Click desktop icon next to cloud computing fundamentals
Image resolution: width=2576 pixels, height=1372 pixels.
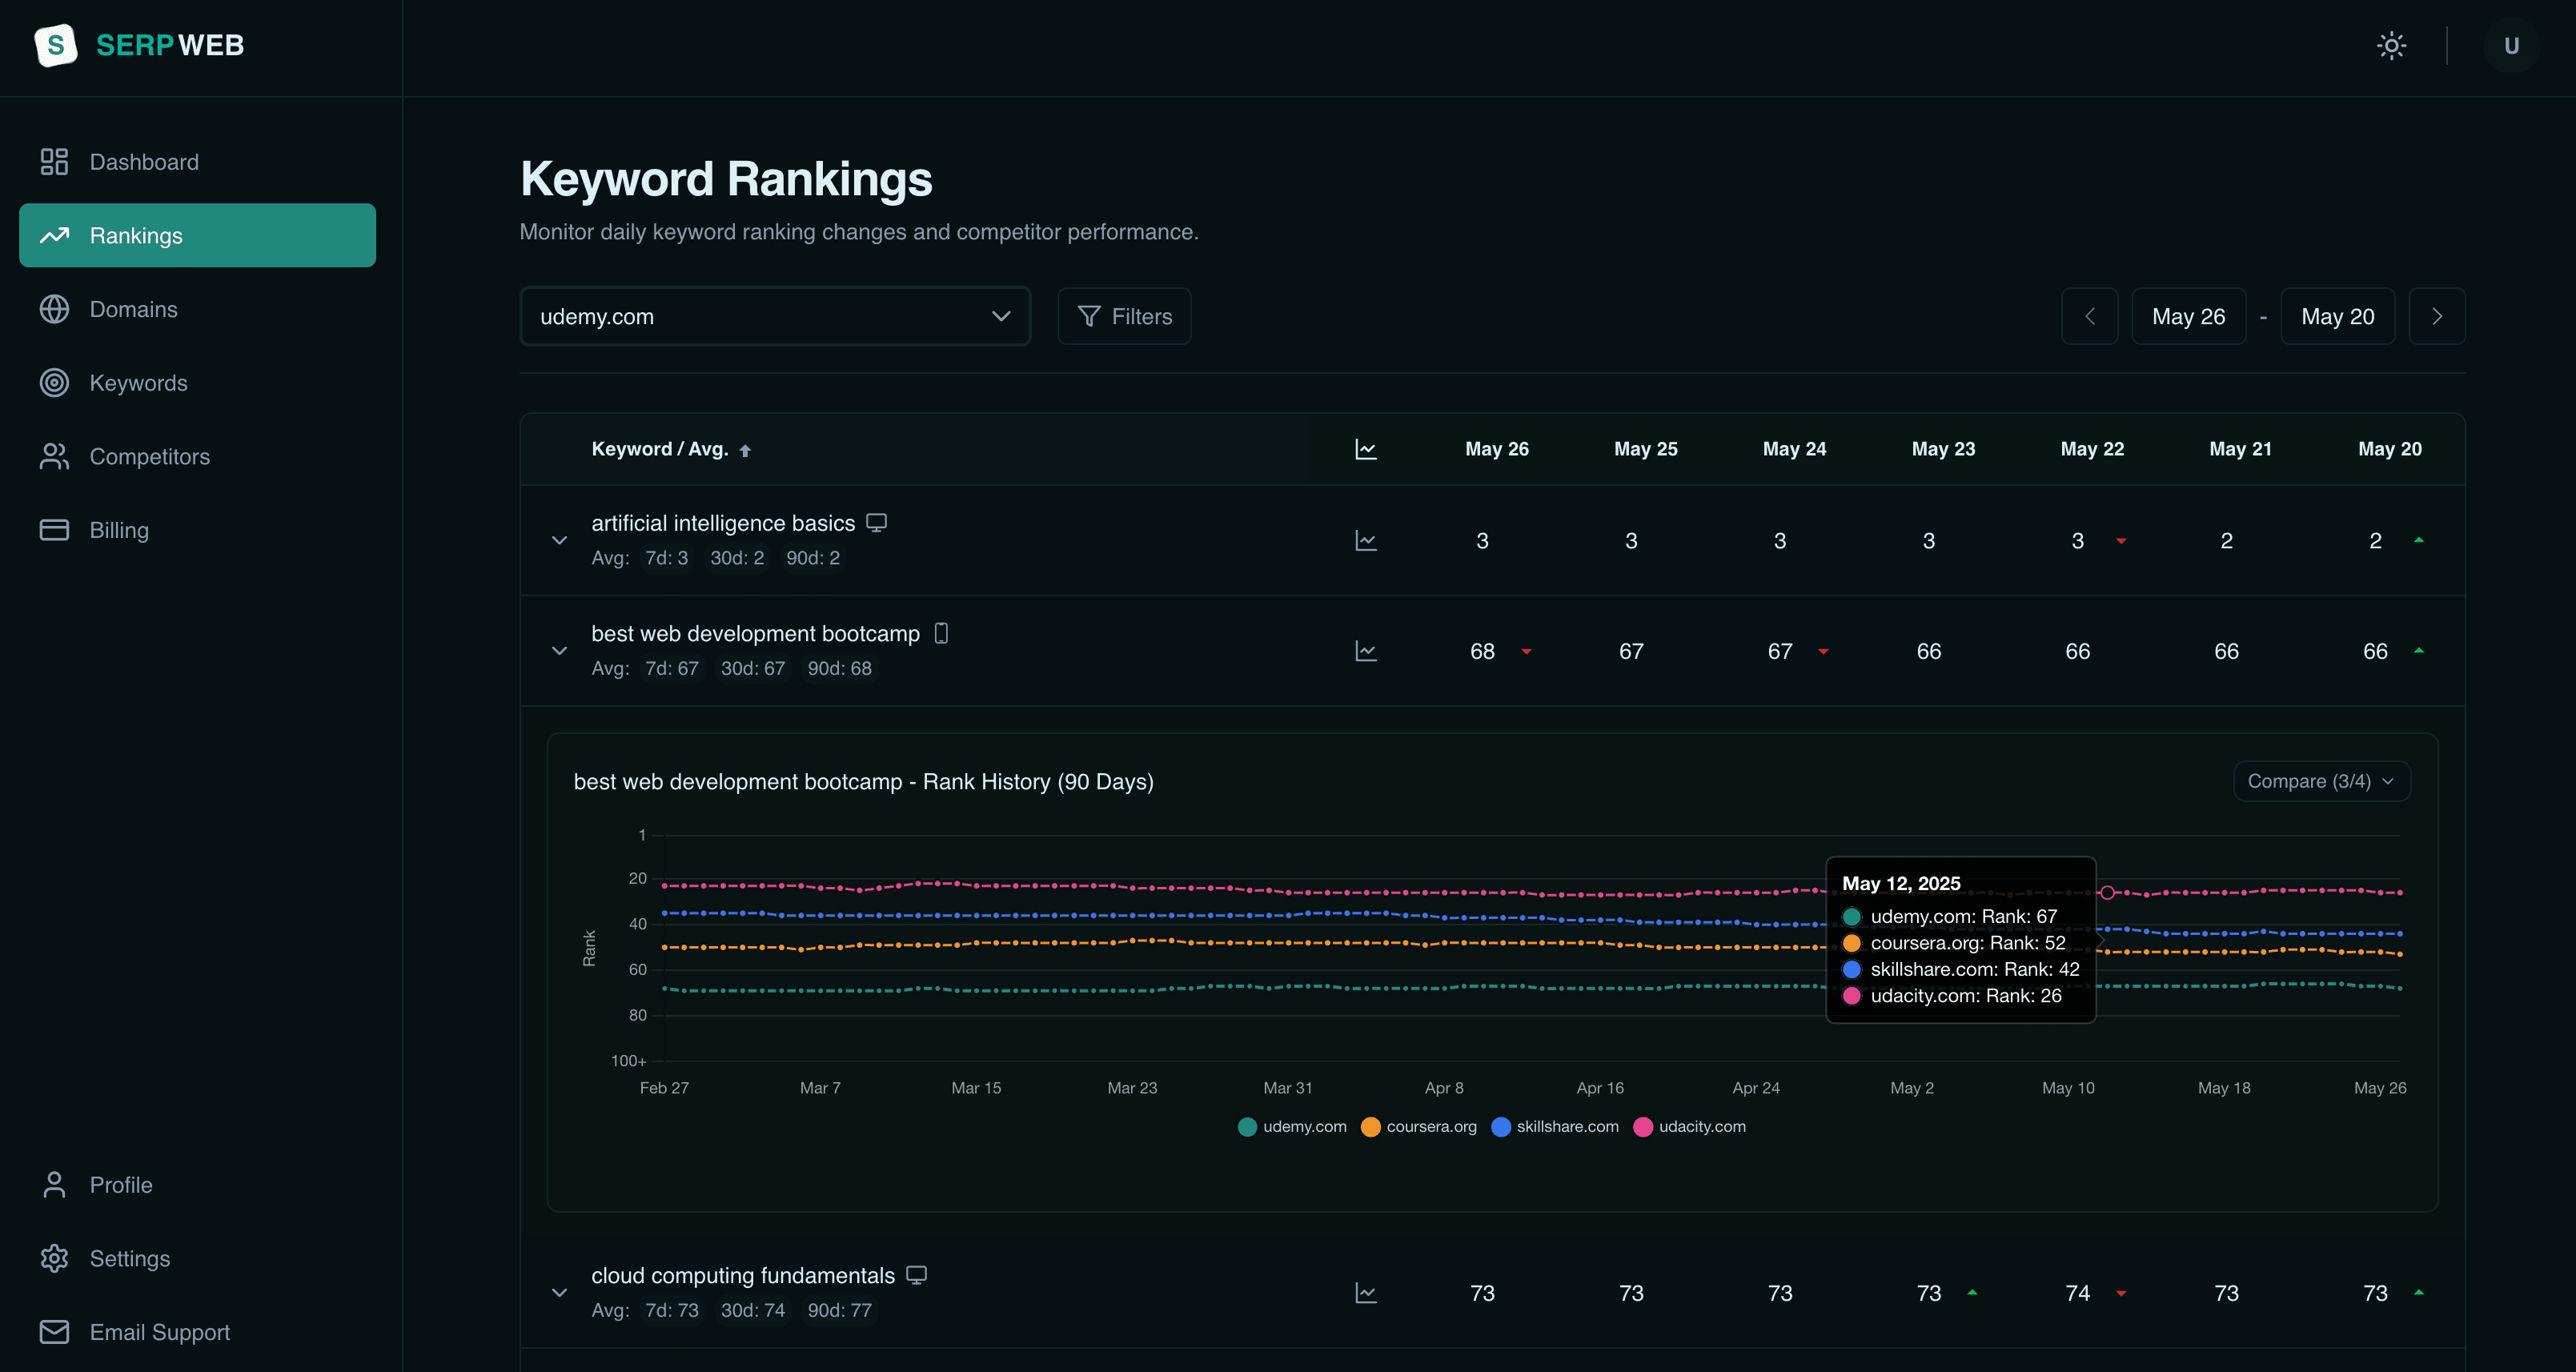[916, 1275]
